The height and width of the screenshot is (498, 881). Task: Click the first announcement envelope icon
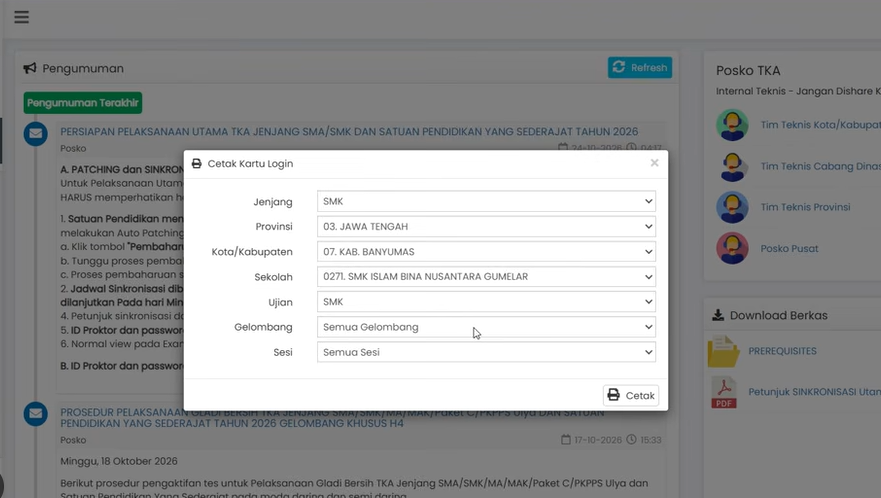[35, 134]
